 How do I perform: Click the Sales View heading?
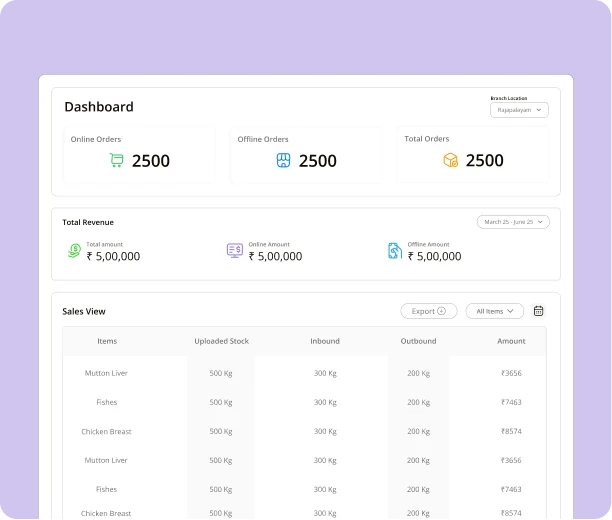pos(84,311)
